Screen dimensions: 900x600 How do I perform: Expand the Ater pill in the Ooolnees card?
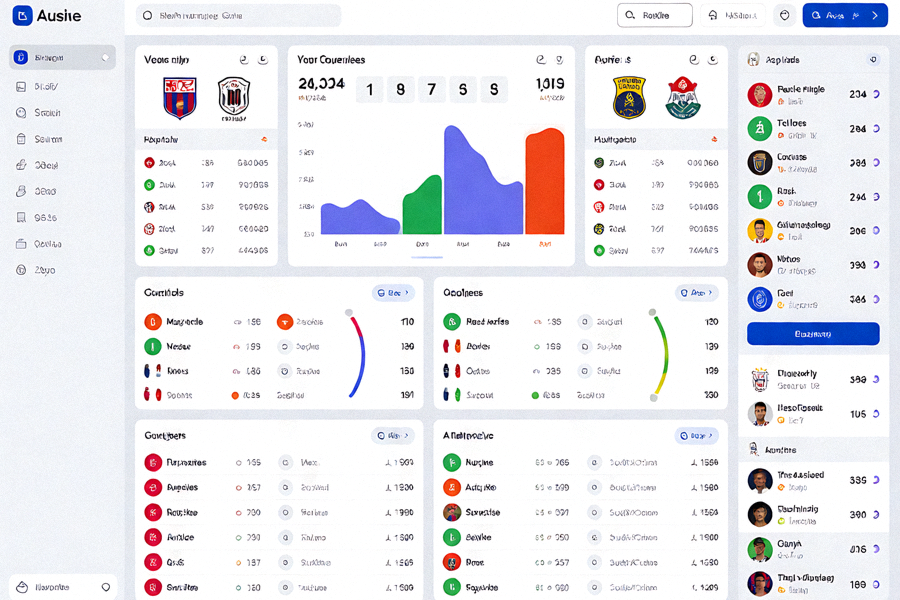(x=696, y=293)
